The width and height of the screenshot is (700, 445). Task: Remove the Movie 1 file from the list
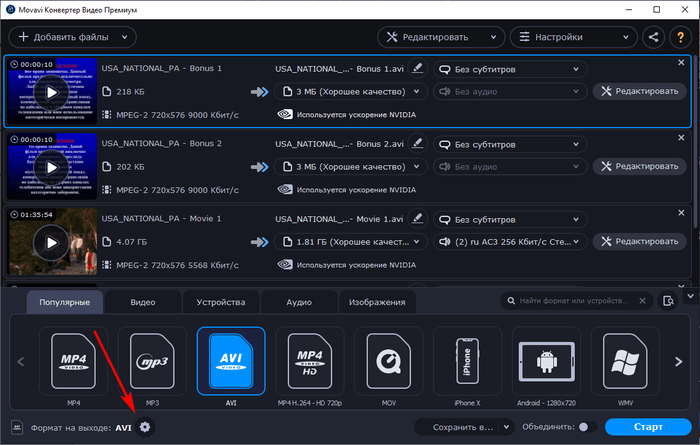click(x=681, y=213)
